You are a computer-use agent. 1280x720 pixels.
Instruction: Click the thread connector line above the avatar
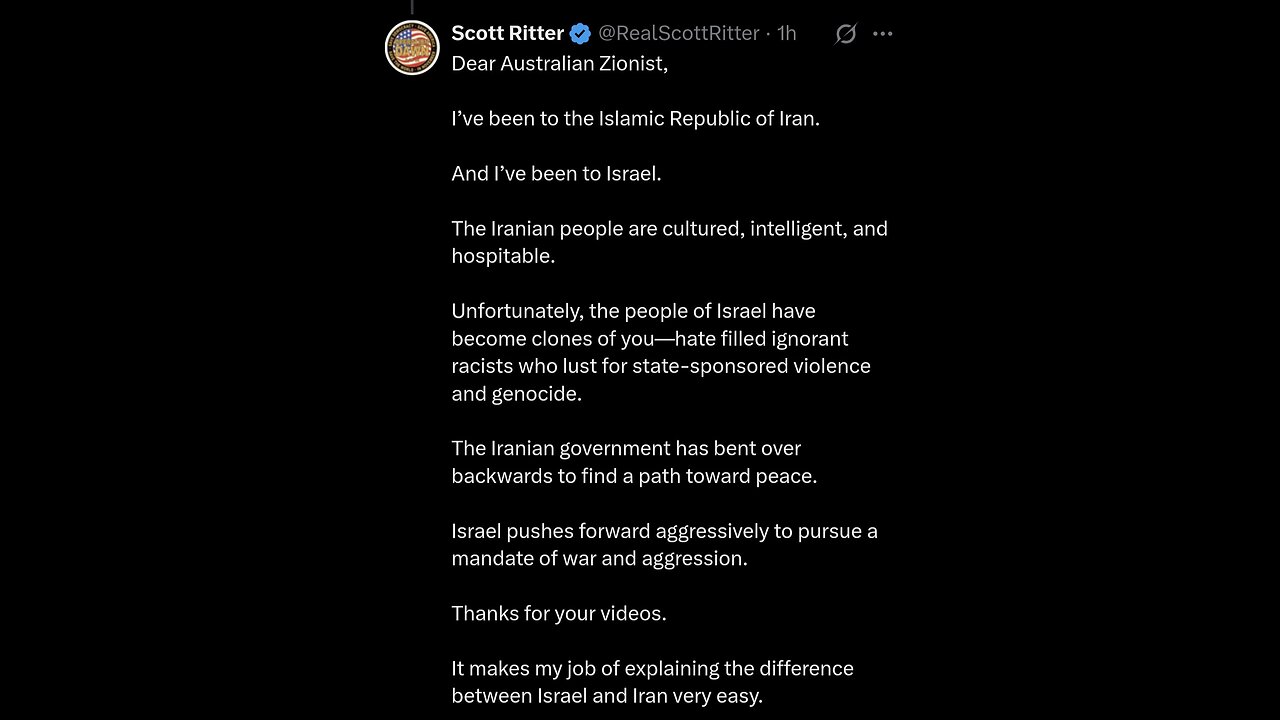pos(412,7)
